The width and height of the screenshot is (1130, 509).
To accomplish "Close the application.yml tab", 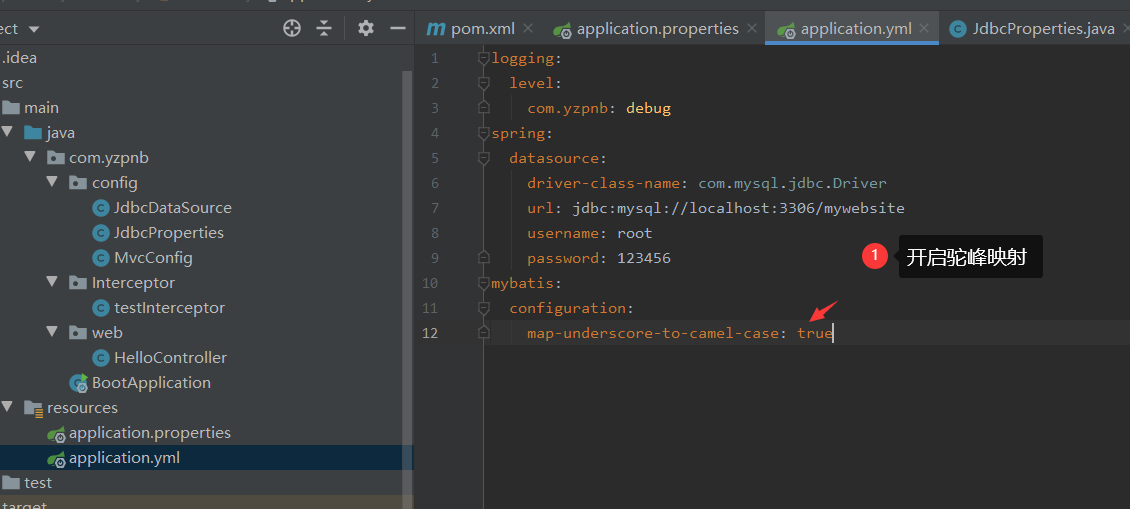I will coord(925,29).
